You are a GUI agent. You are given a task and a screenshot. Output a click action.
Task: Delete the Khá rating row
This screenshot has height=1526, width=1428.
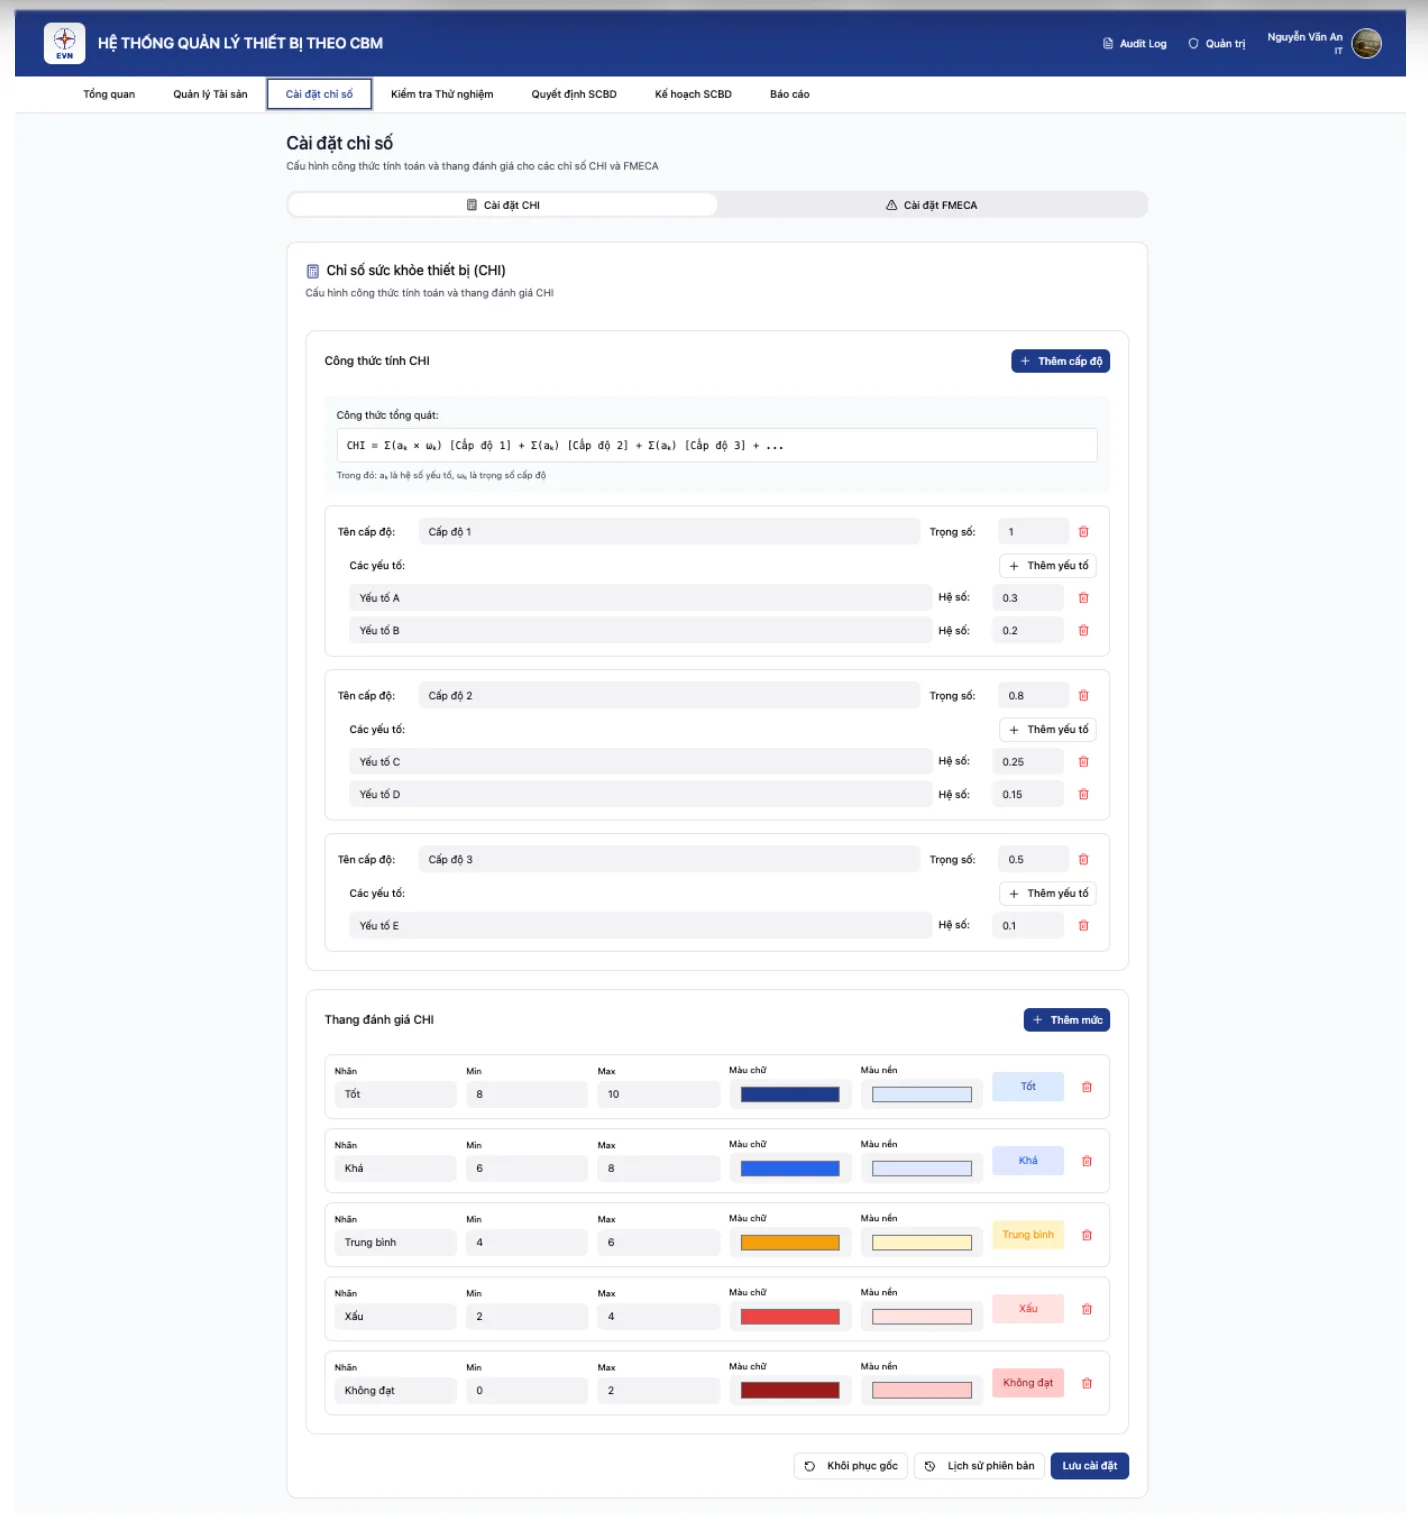(x=1087, y=1161)
